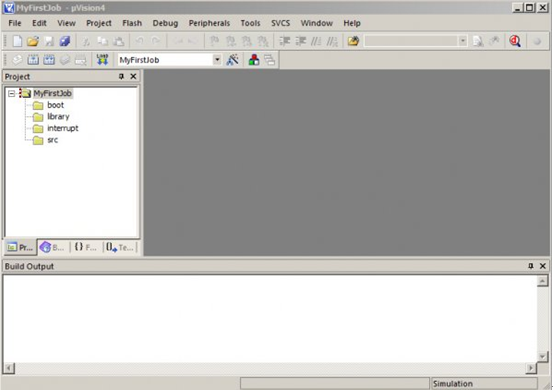The height and width of the screenshot is (390, 553).
Task: Open the Debug menu
Action: [165, 23]
